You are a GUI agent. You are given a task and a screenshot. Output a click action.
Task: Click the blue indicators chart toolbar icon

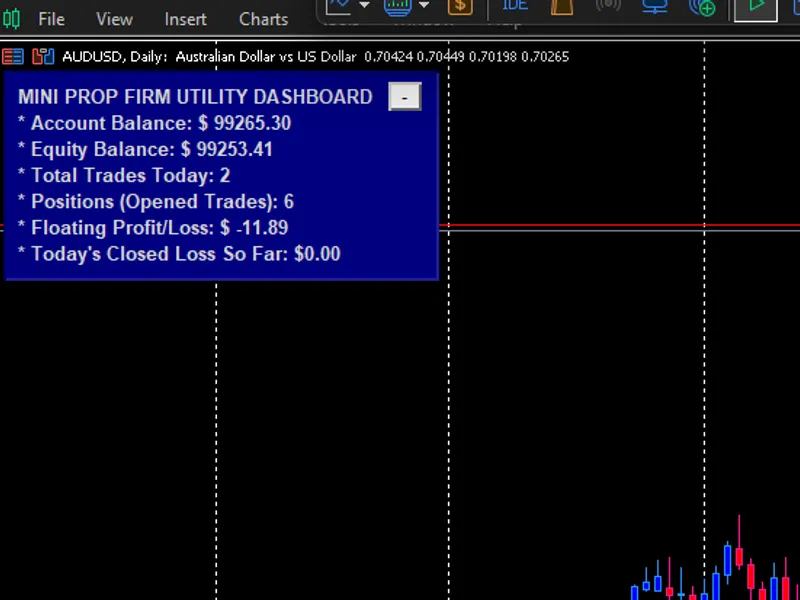[398, 7]
